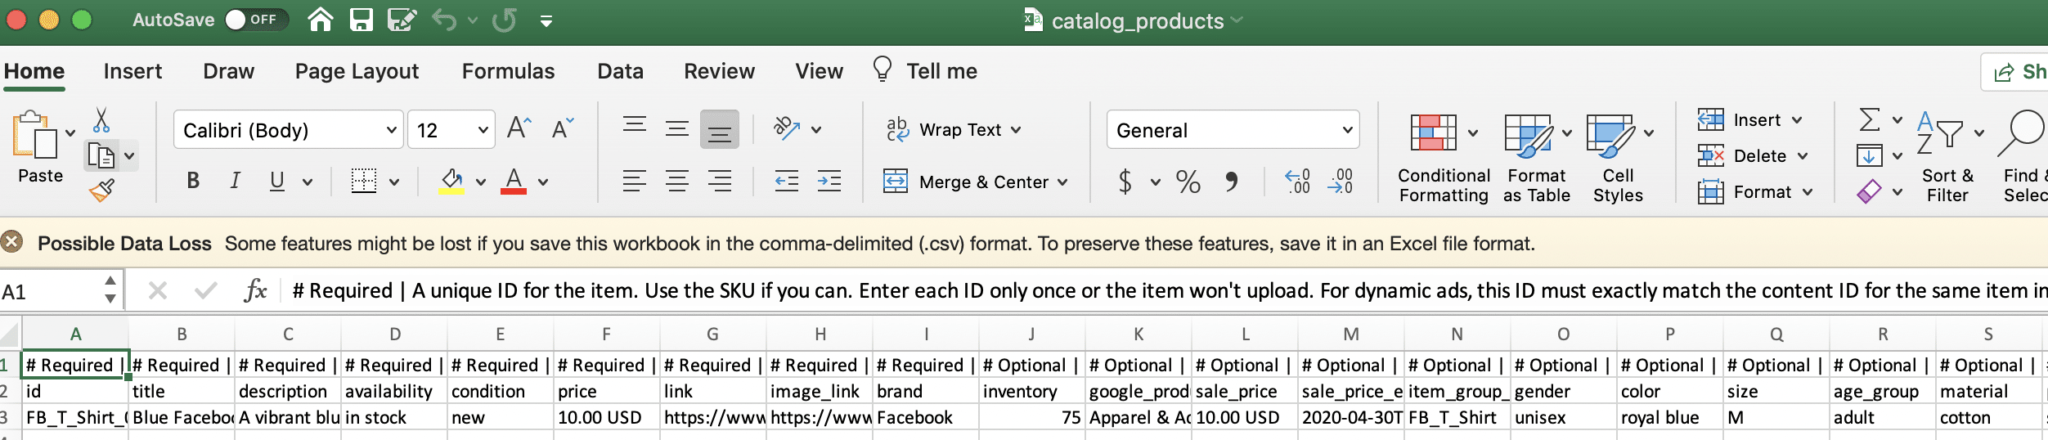Click the Cut scissors icon
The height and width of the screenshot is (440, 2048).
pyautogui.click(x=101, y=121)
